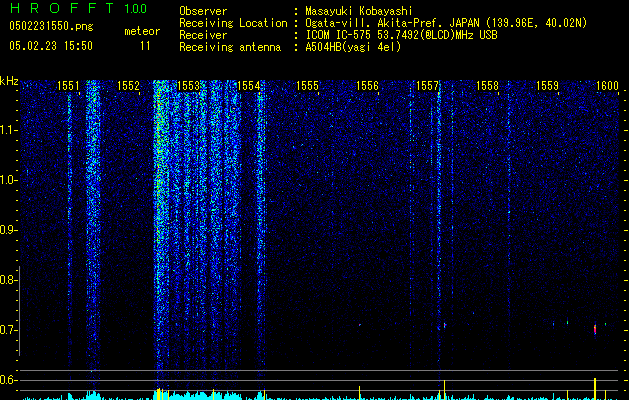Image resolution: width=629 pixels, height=400 pixels.
Task: Select observer name Masayuki Kobayashi
Action: (359, 11)
